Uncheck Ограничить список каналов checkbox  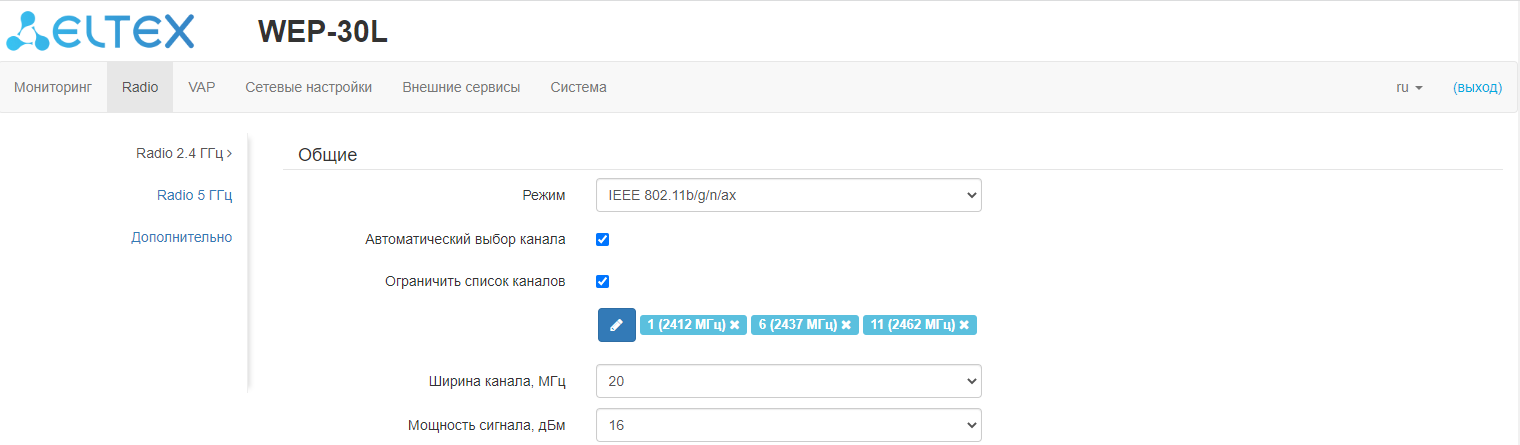click(603, 281)
